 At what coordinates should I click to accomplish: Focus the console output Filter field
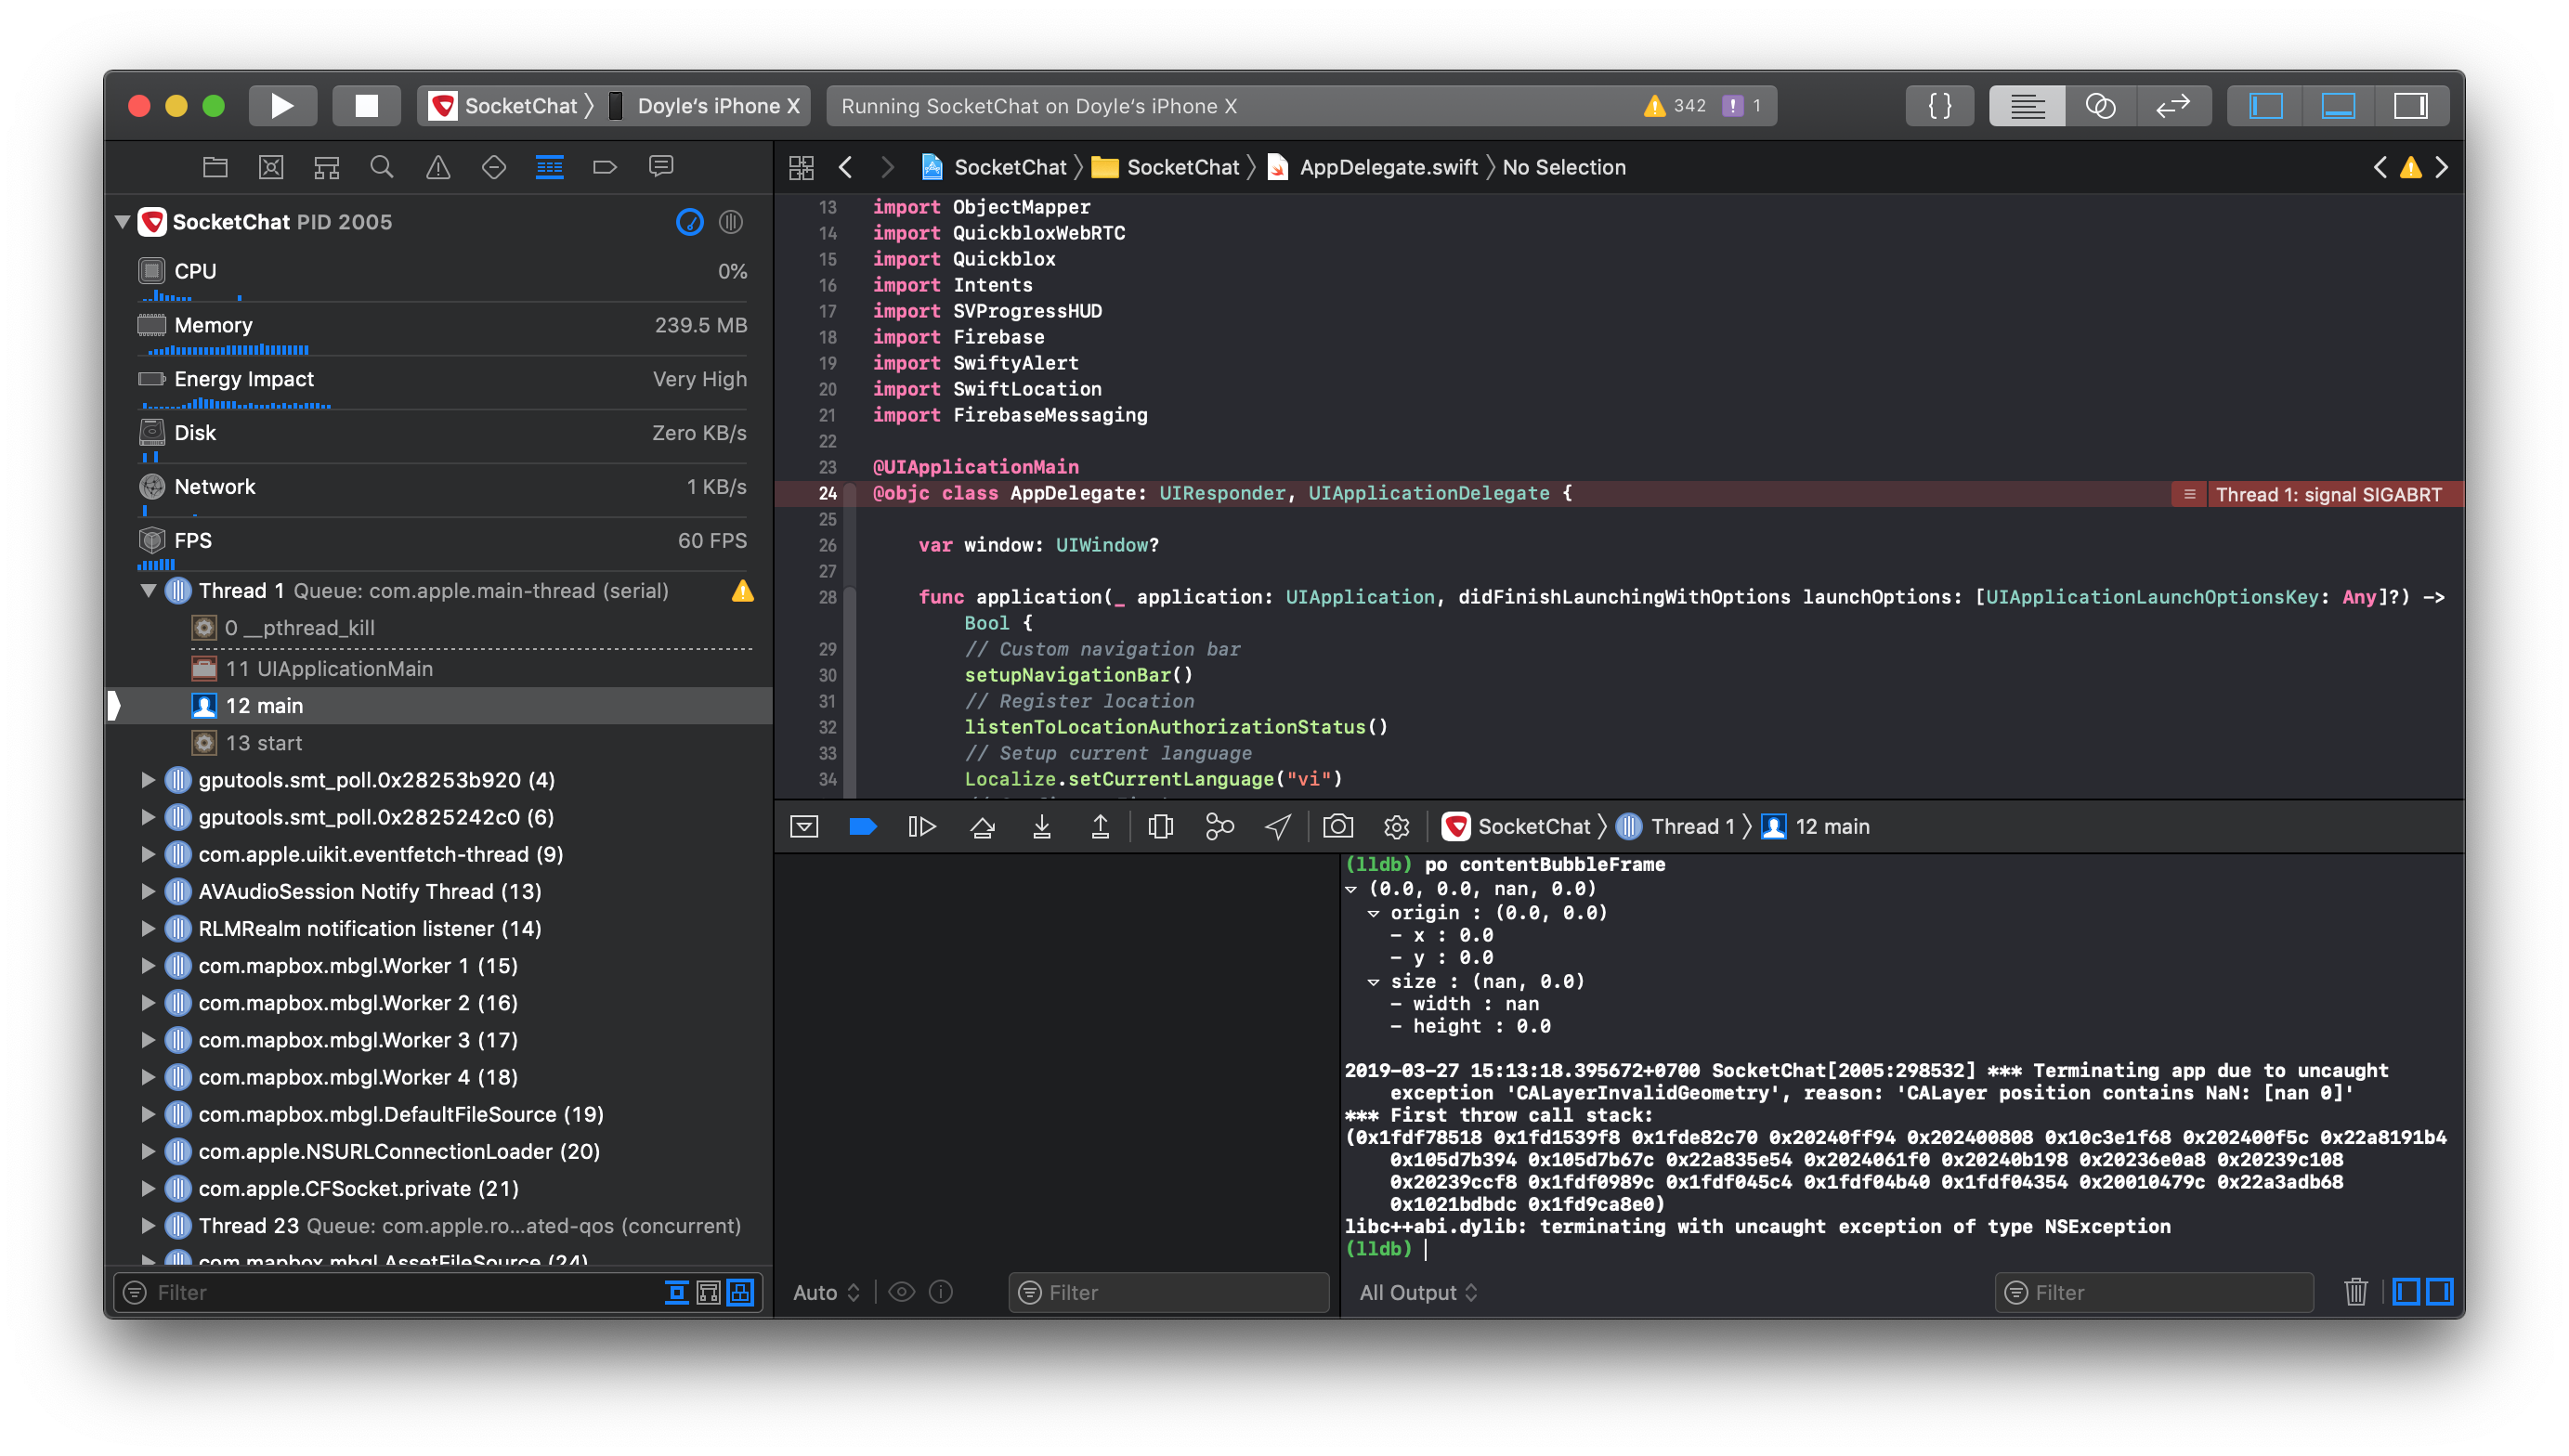(2154, 1292)
